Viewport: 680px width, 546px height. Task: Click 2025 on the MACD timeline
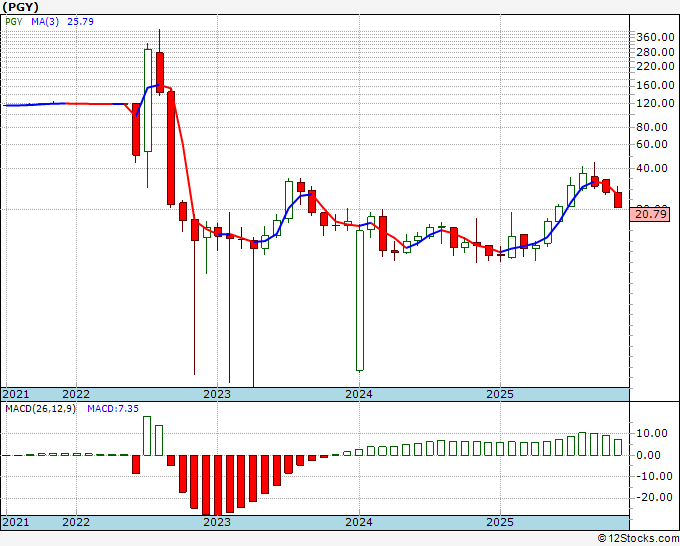pyautogui.click(x=500, y=522)
